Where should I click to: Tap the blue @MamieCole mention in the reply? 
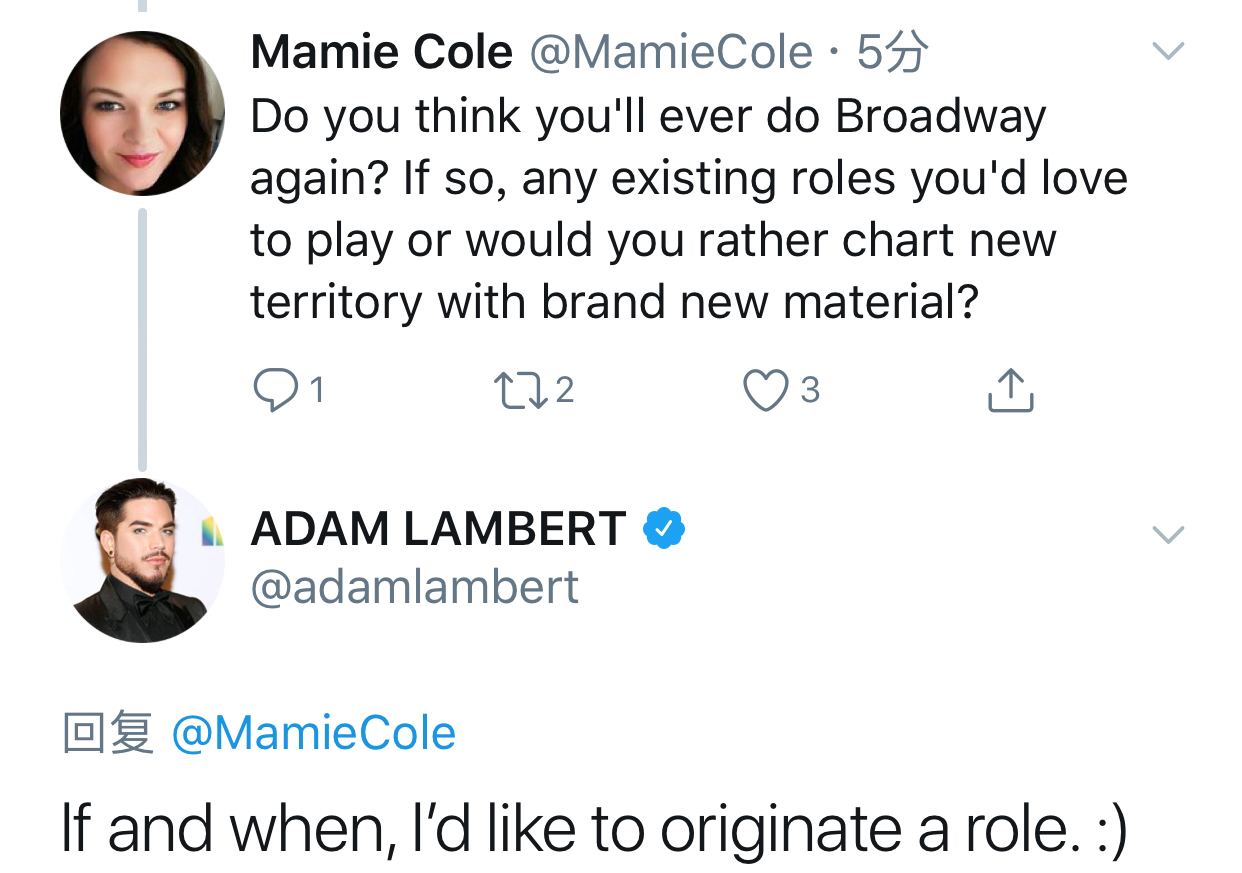(314, 733)
